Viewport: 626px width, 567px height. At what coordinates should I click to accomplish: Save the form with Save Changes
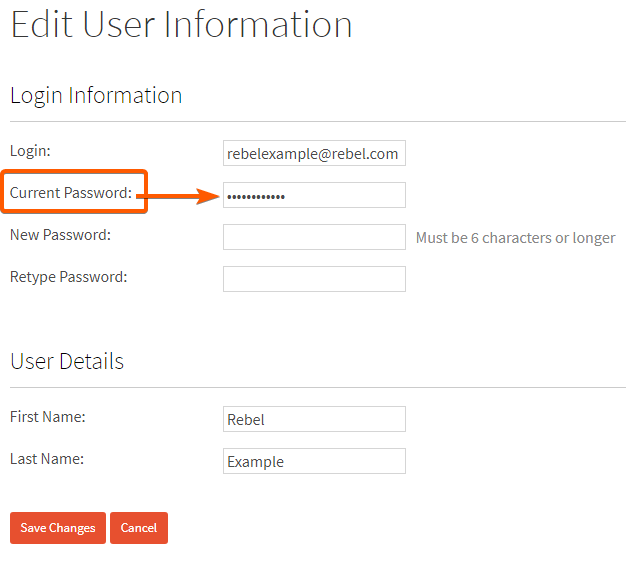[x=58, y=528]
